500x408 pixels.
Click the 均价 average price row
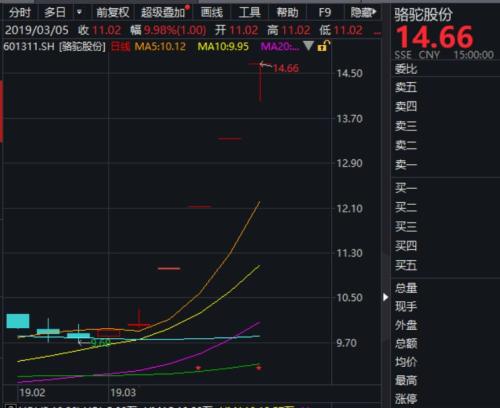point(406,362)
